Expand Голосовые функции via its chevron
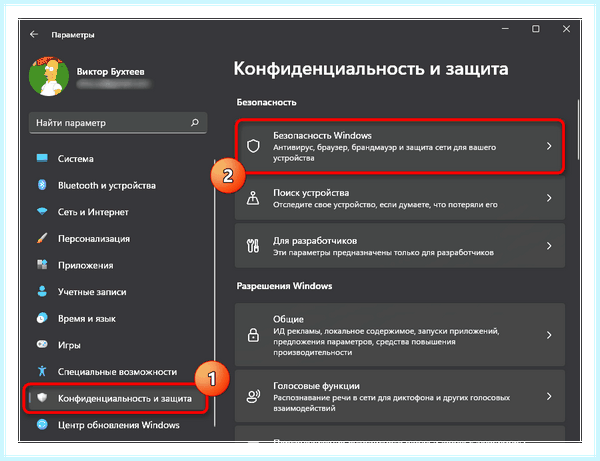Viewport: 600px width, 461px height. pos(549,396)
